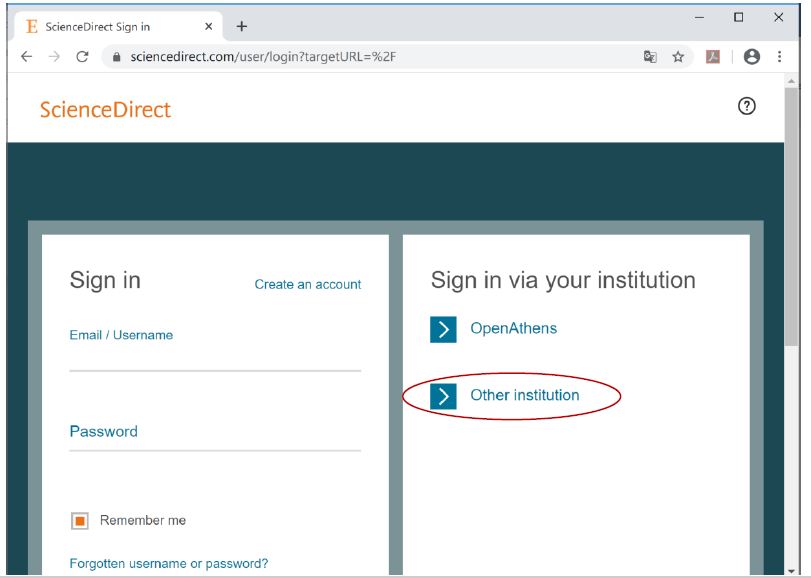811x578 pixels.
Task: Click the Remember me label
Action: point(143,520)
